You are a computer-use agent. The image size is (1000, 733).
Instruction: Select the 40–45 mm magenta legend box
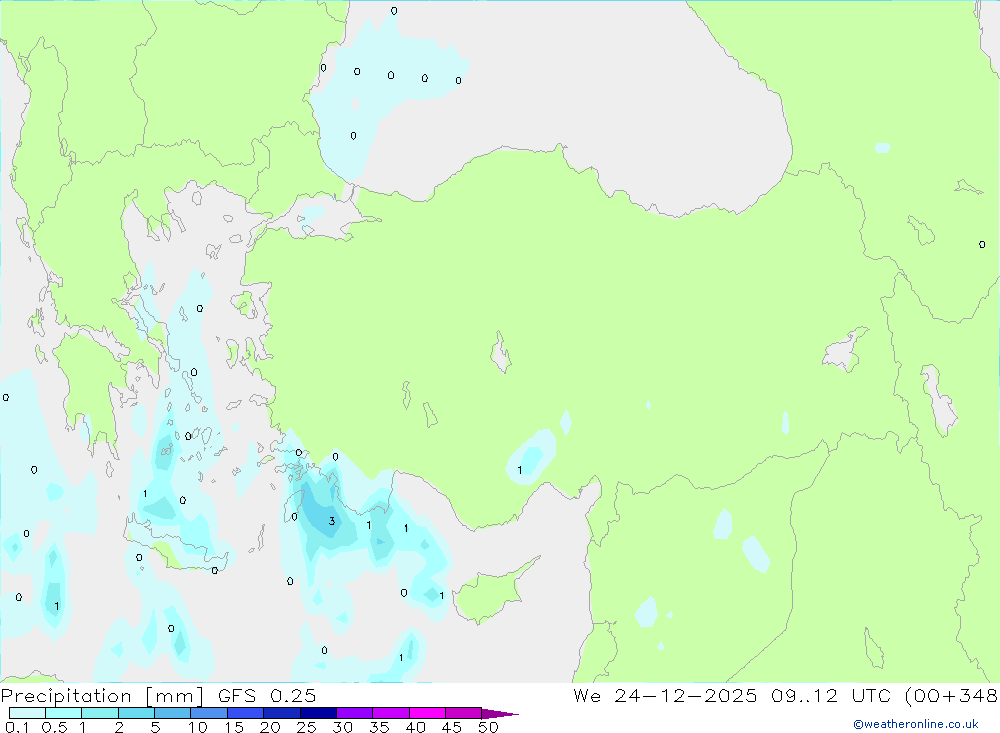427,713
